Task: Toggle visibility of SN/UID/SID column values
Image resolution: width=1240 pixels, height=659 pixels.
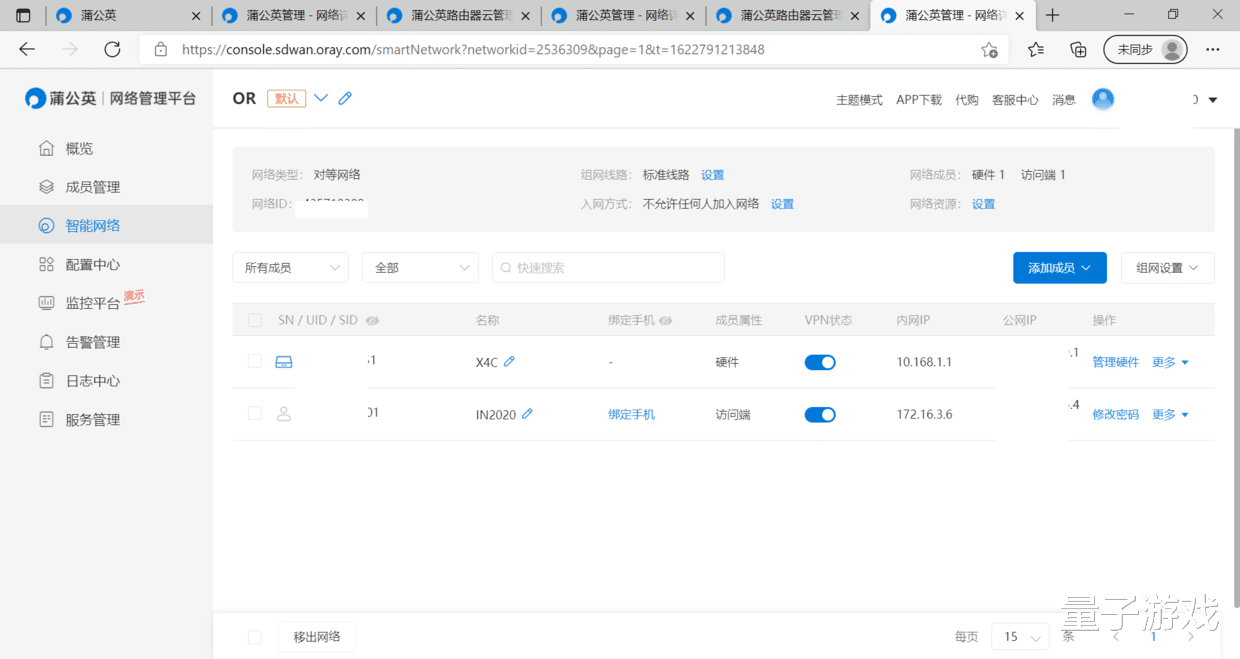Action: coord(371,320)
